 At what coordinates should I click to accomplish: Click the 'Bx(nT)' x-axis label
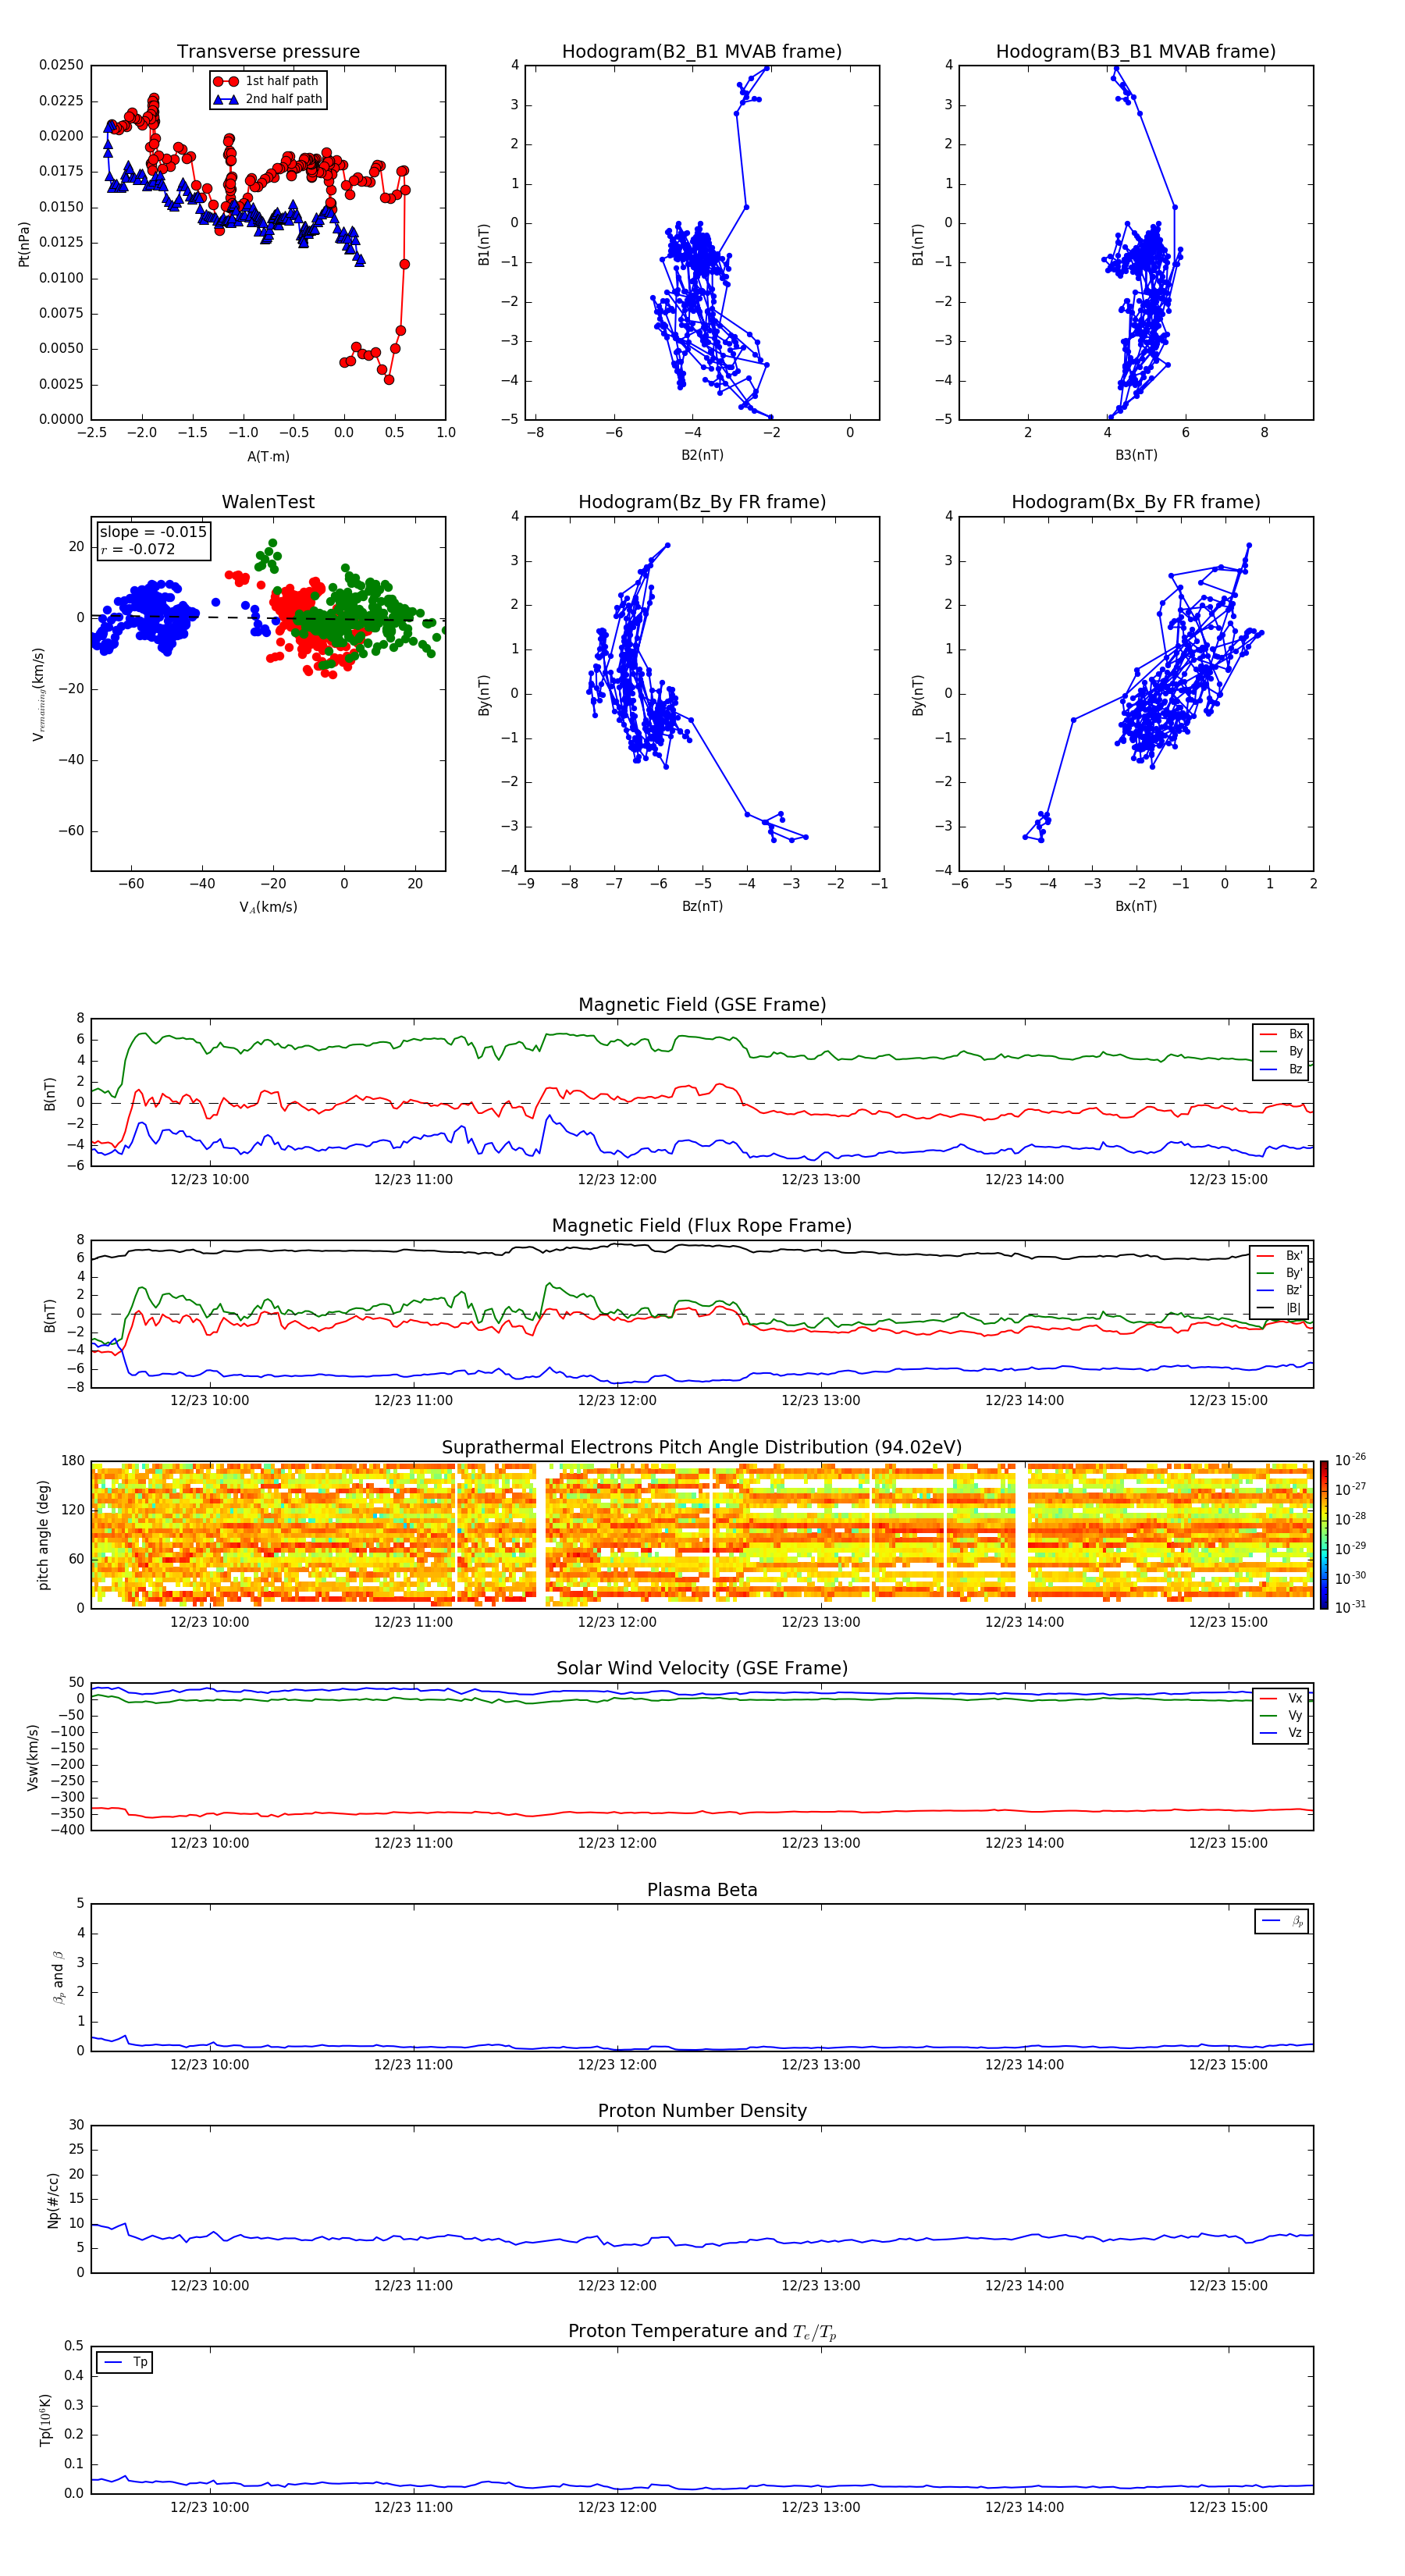click(x=1136, y=906)
